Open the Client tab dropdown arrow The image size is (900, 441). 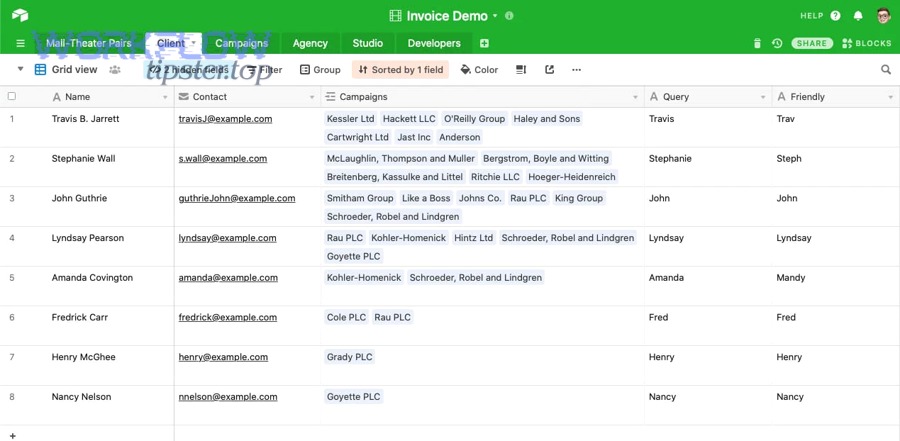(193, 42)
